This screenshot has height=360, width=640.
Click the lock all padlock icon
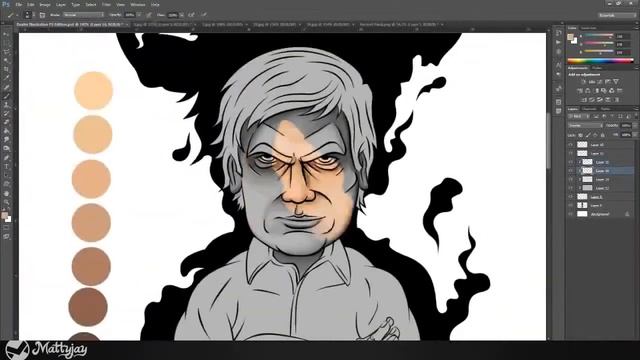[x=602, y=135]
